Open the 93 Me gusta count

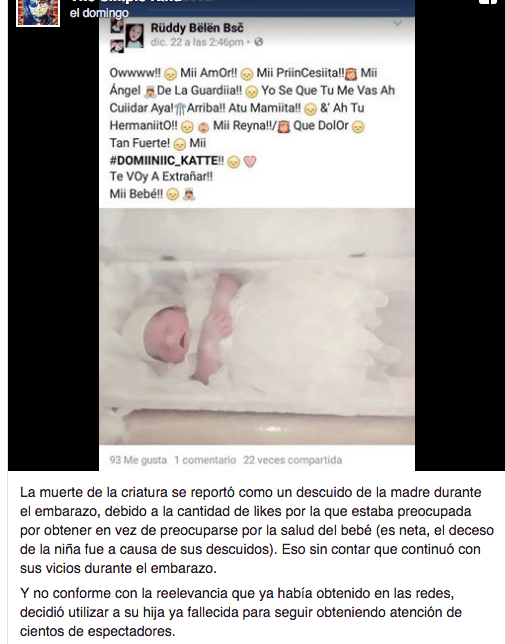pyautogui.click(x=138, y=460)
